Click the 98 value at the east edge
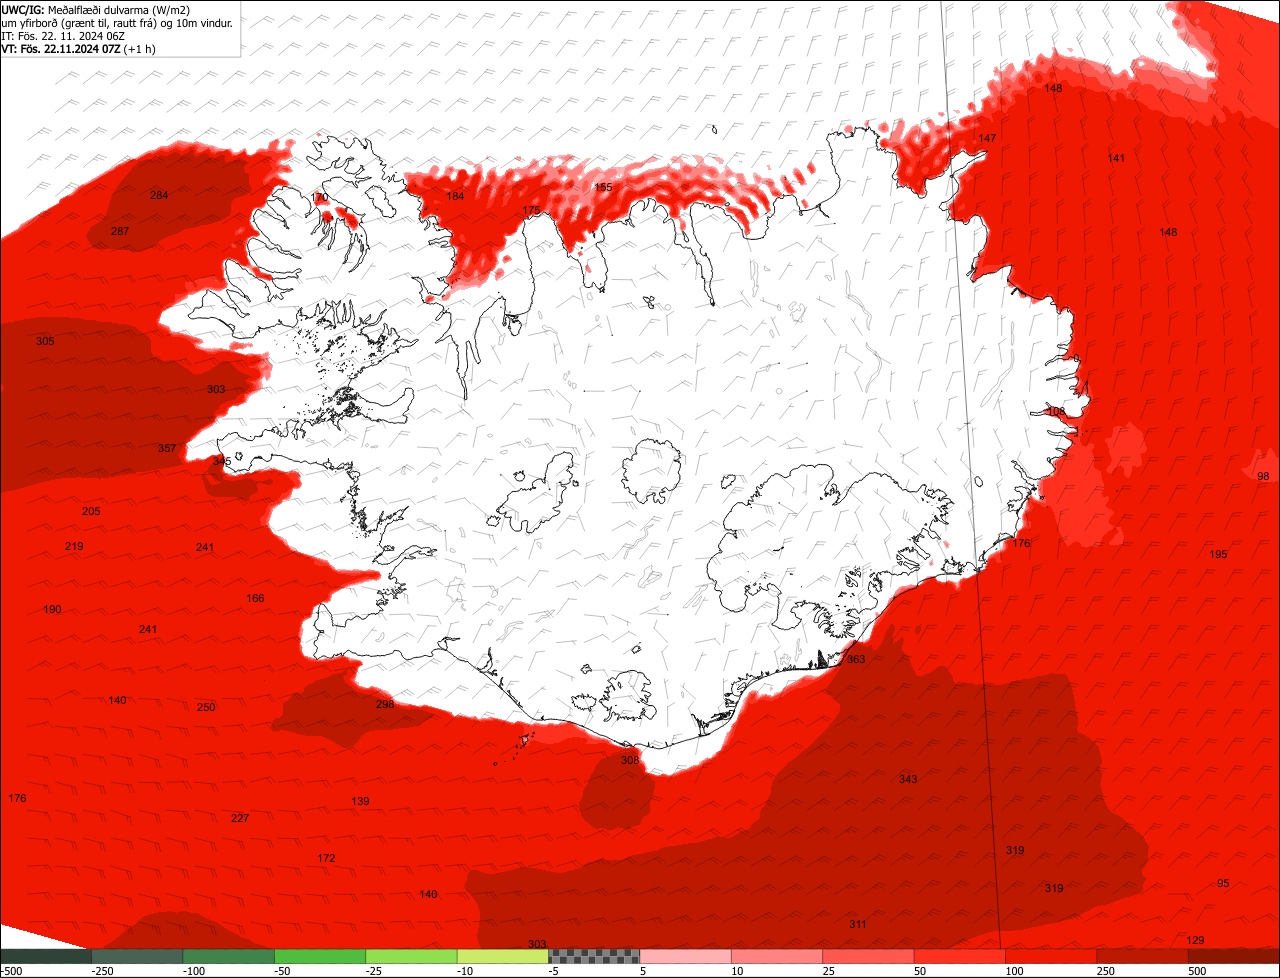1280x978 pixels. [x=1263, y=476]
